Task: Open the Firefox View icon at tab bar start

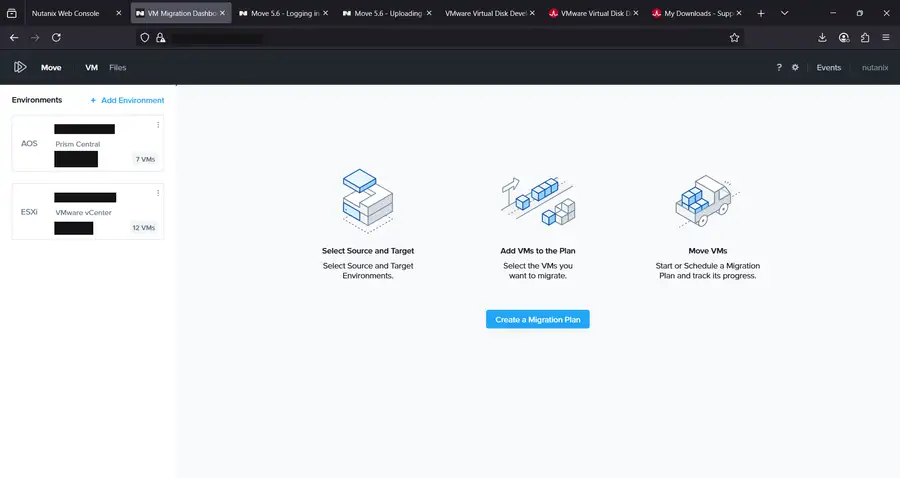Action: coord(11,13)
